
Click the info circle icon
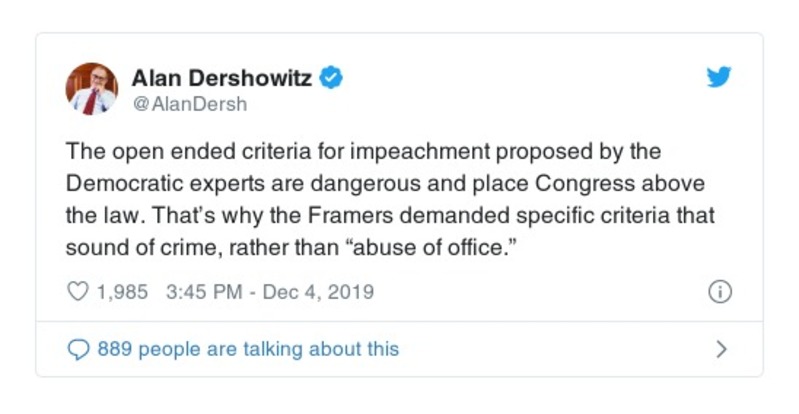[719, 292]
